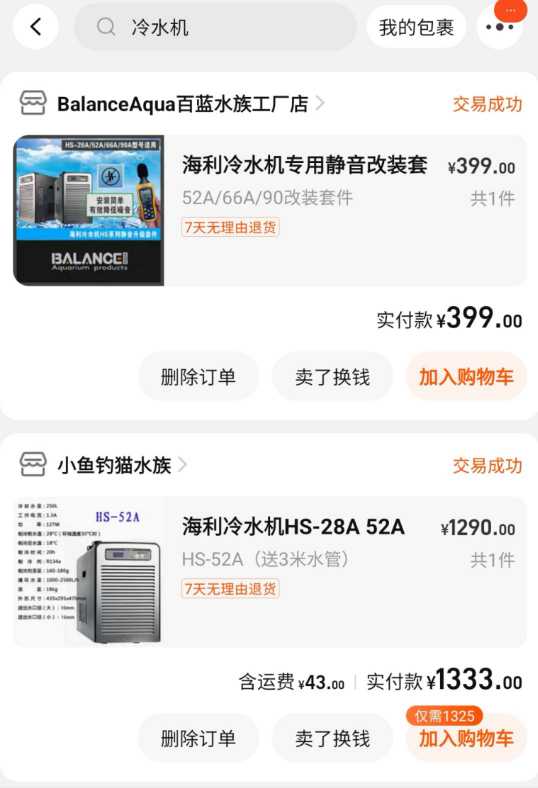The width and height of the screenshot is (538, 788).
Task: Add mod kit to cart 加入购物车
Action: tap(466, 377)
